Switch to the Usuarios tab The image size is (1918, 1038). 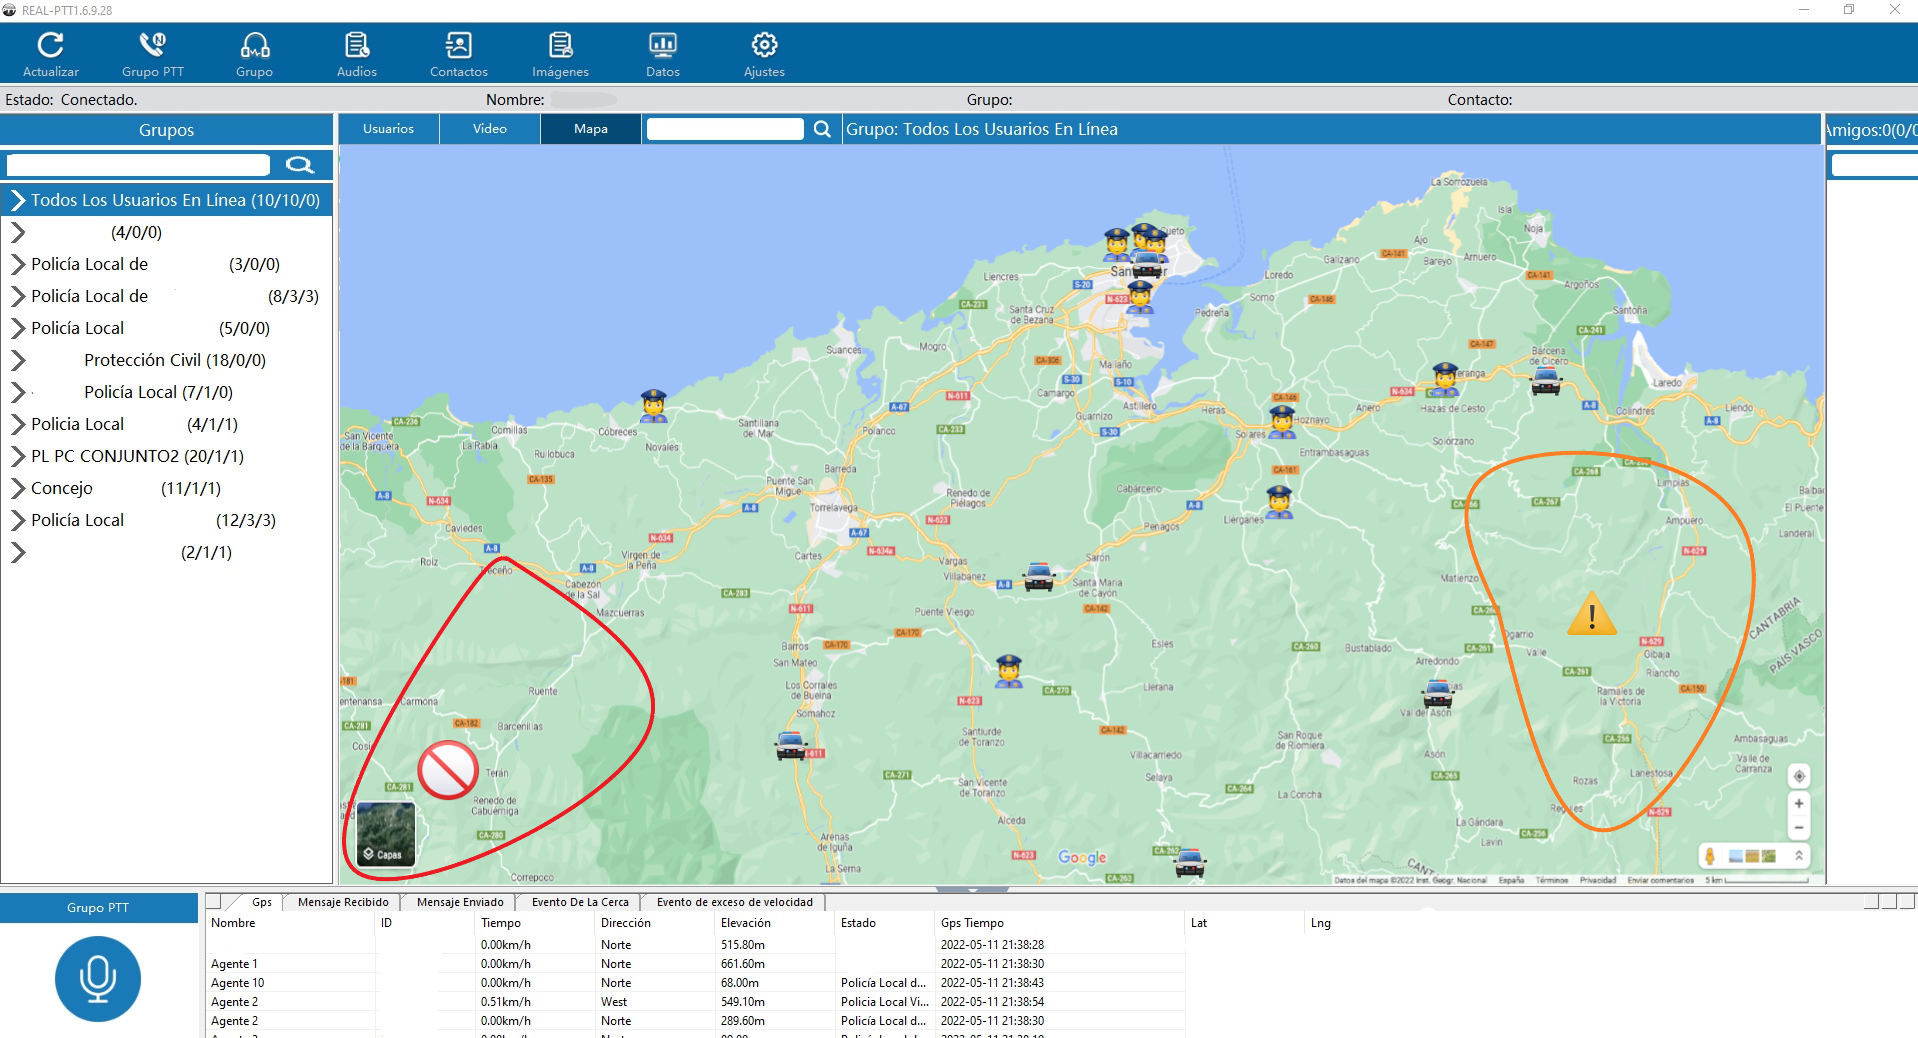pos(388,129)
